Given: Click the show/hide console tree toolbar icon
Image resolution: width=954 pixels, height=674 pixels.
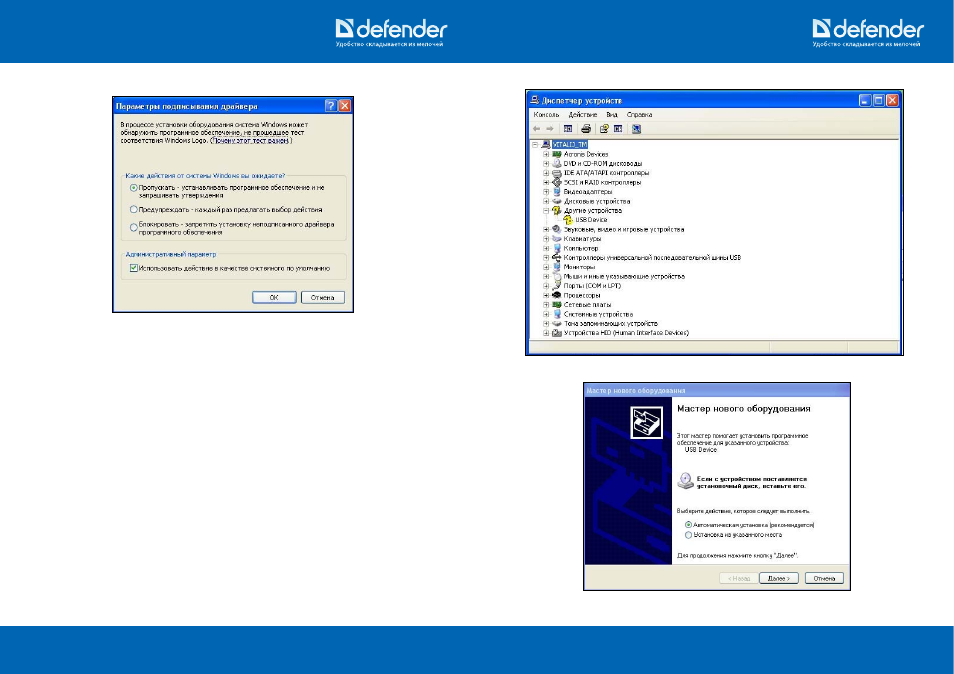Looking at the screenshot, I should [568, 129].
